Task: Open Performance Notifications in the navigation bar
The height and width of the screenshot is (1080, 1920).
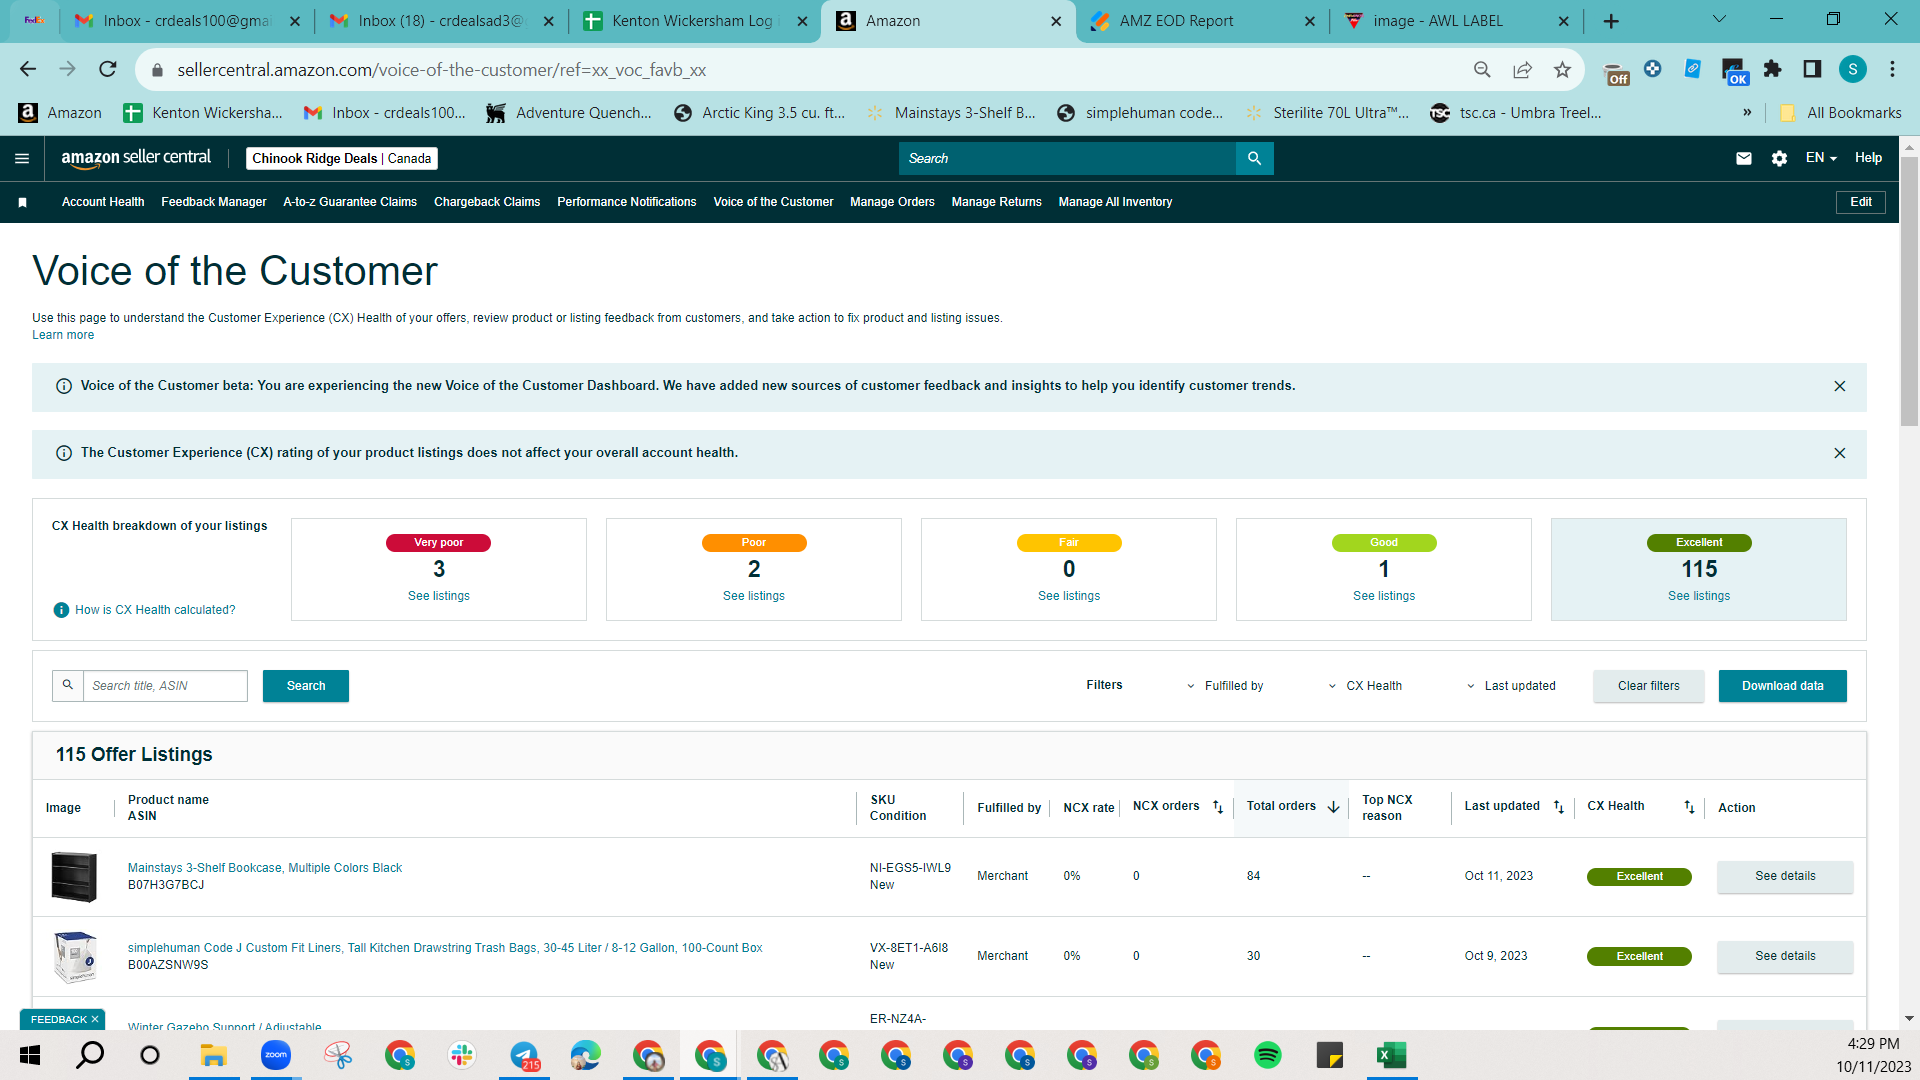Action: (627, 202)
